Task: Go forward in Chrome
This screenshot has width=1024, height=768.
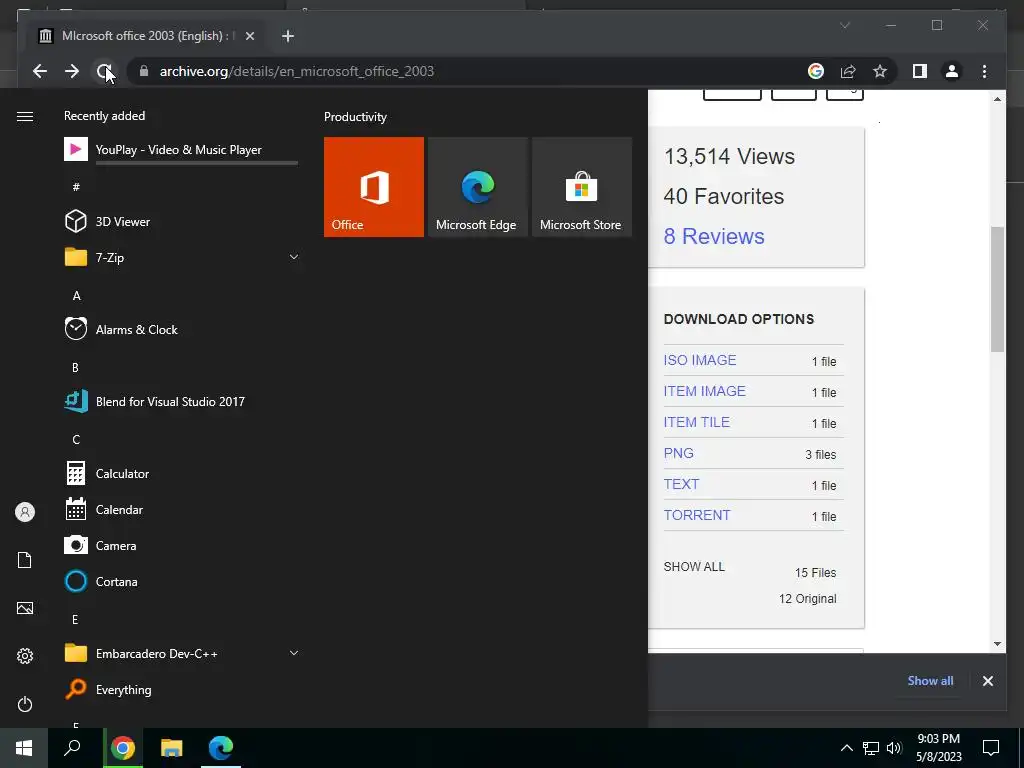Action: point(72,71)
